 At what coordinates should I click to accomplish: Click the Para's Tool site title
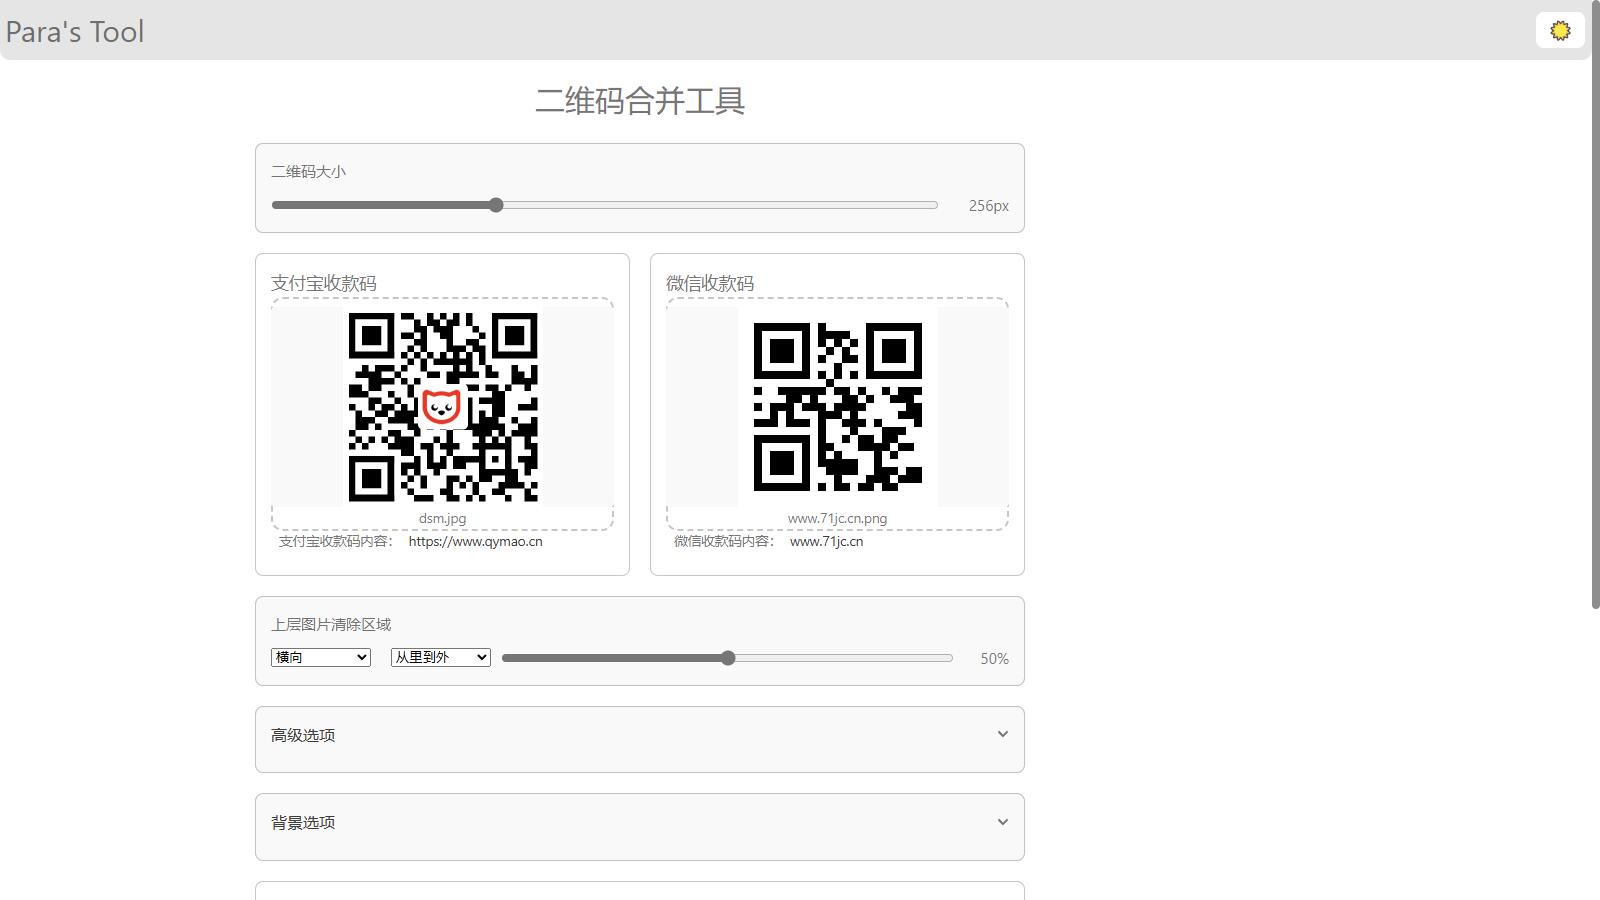[75, 32]
